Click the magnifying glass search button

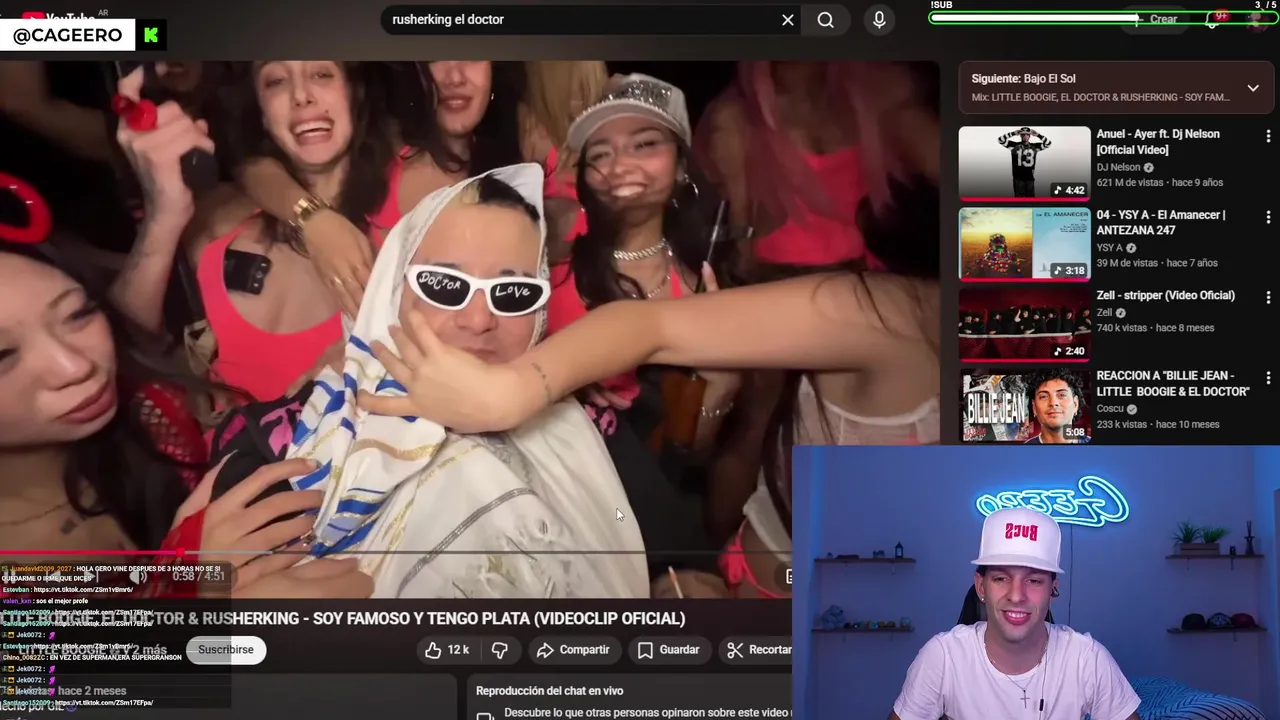[x=825, y=20]
